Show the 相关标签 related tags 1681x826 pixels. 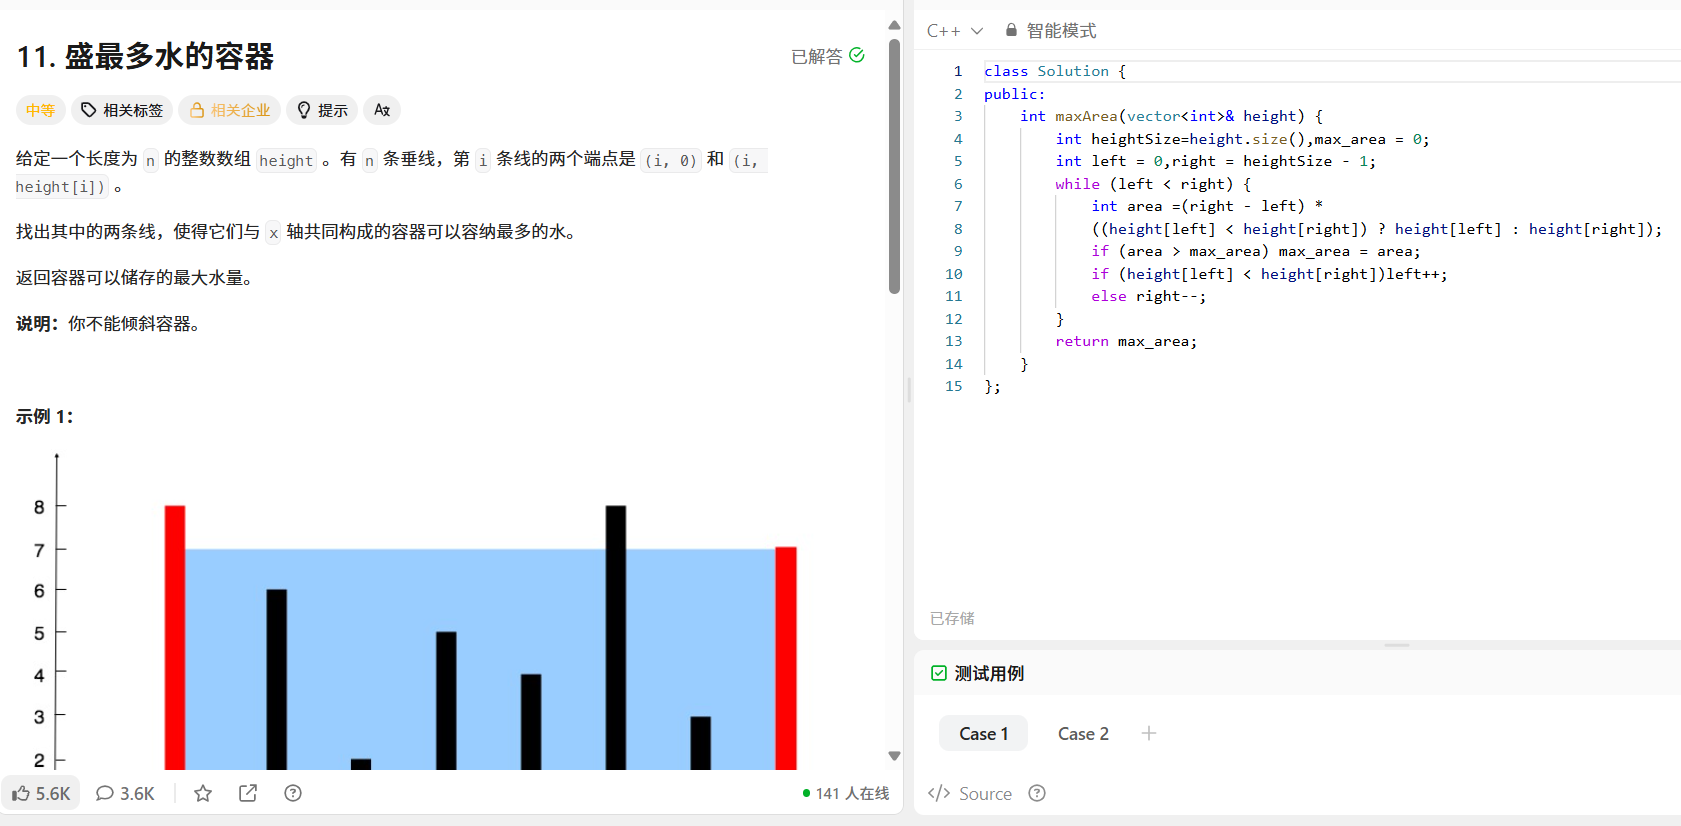pyautogui.click(x=122, y=110)
